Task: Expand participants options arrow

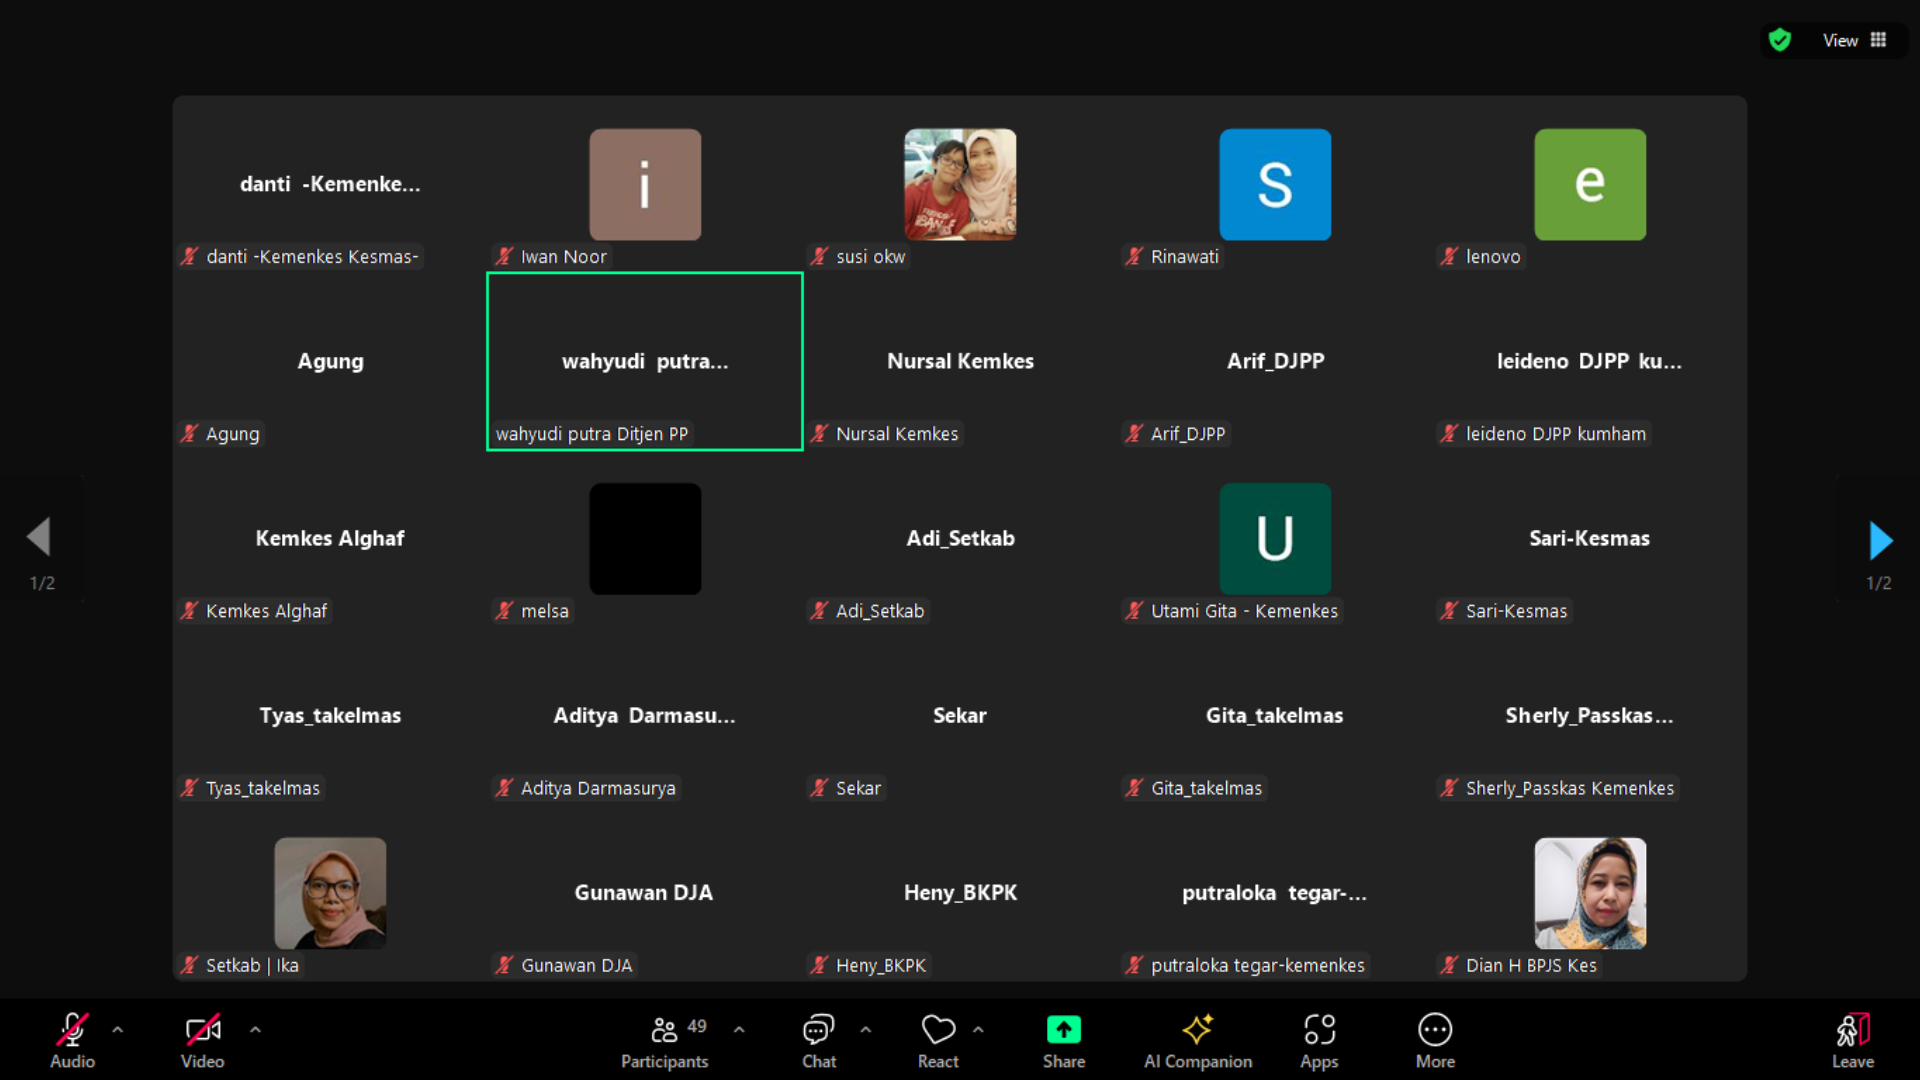Action: point(739,1029)
